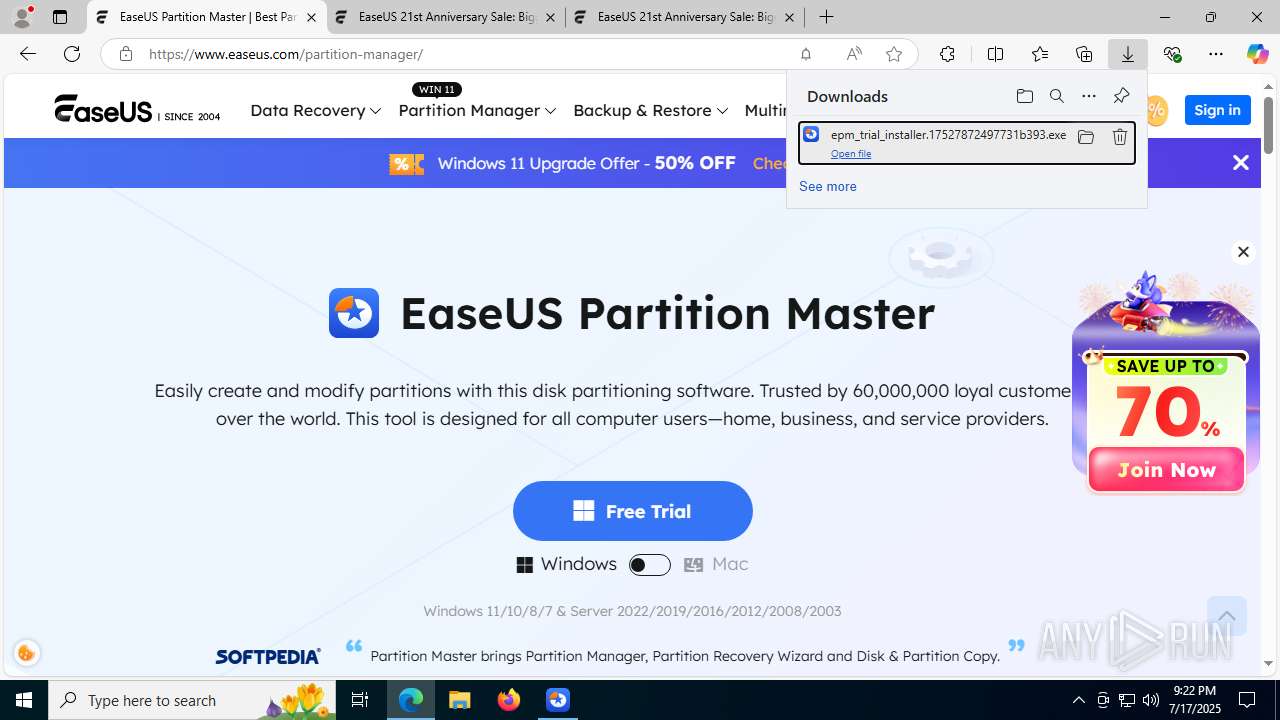
Task: Select the Mac platform label
Action: (730, 564)
